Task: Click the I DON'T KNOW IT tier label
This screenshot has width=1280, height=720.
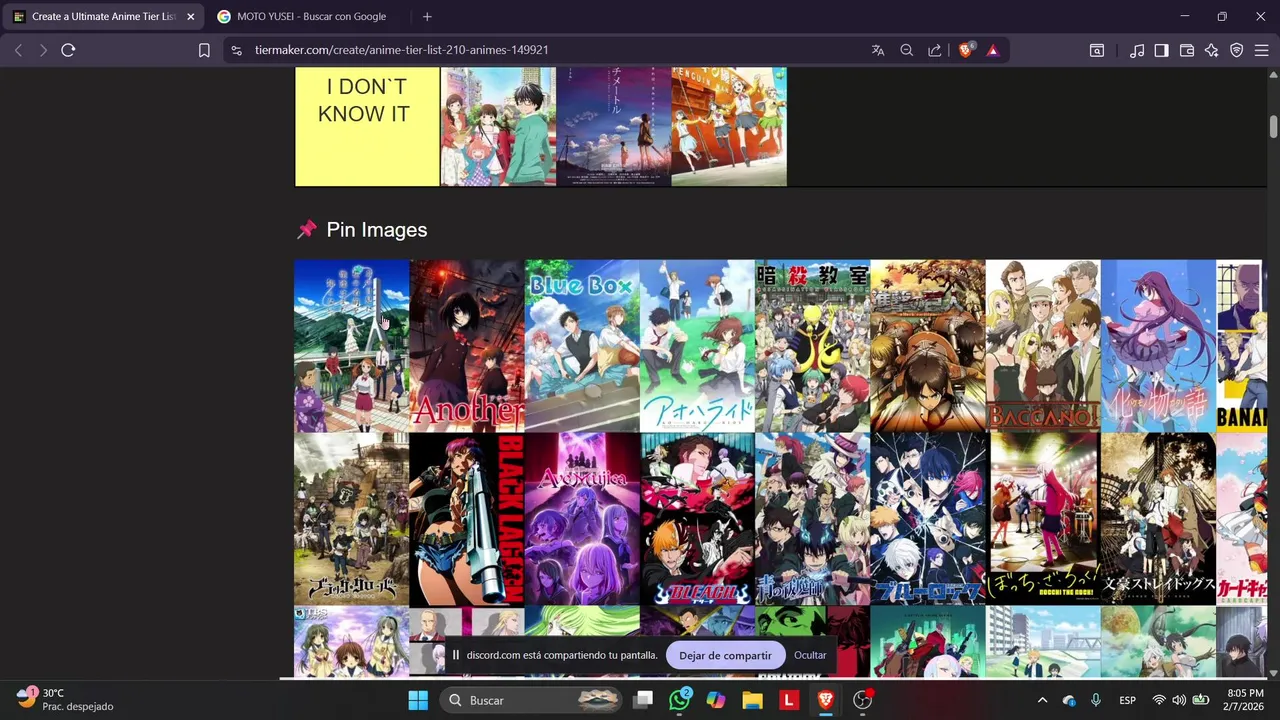Action: (x=367, y=127)
